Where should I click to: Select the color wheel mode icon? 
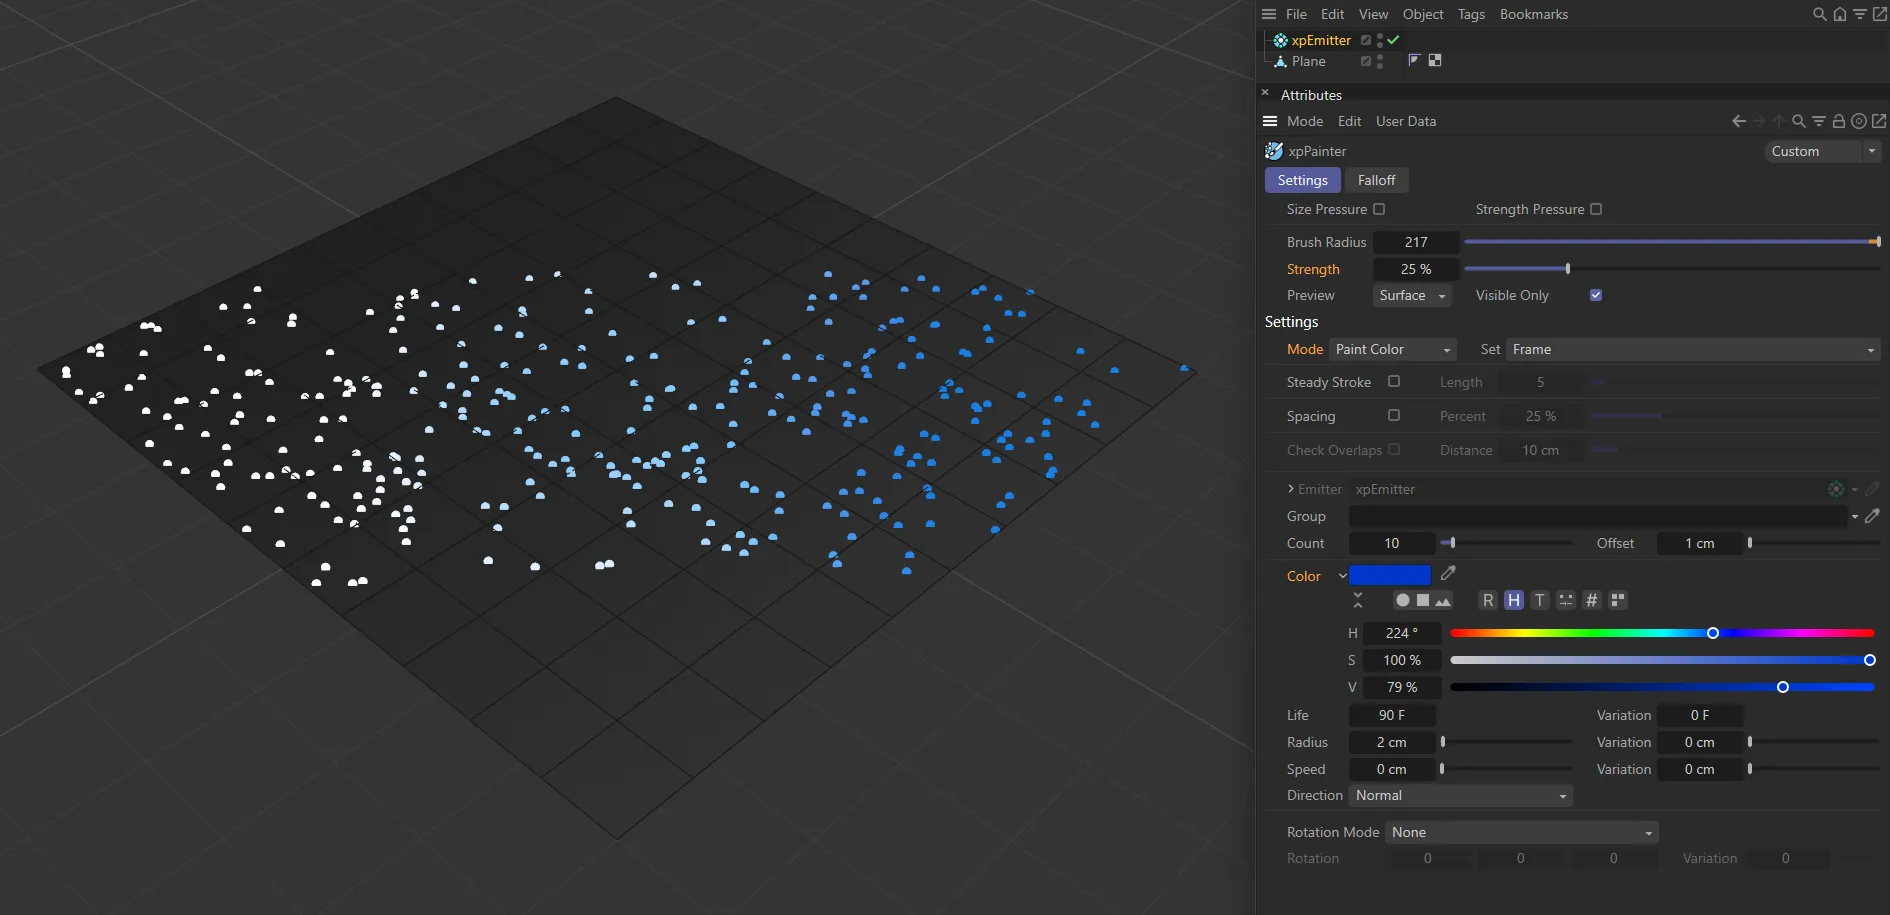point(1403,600)
